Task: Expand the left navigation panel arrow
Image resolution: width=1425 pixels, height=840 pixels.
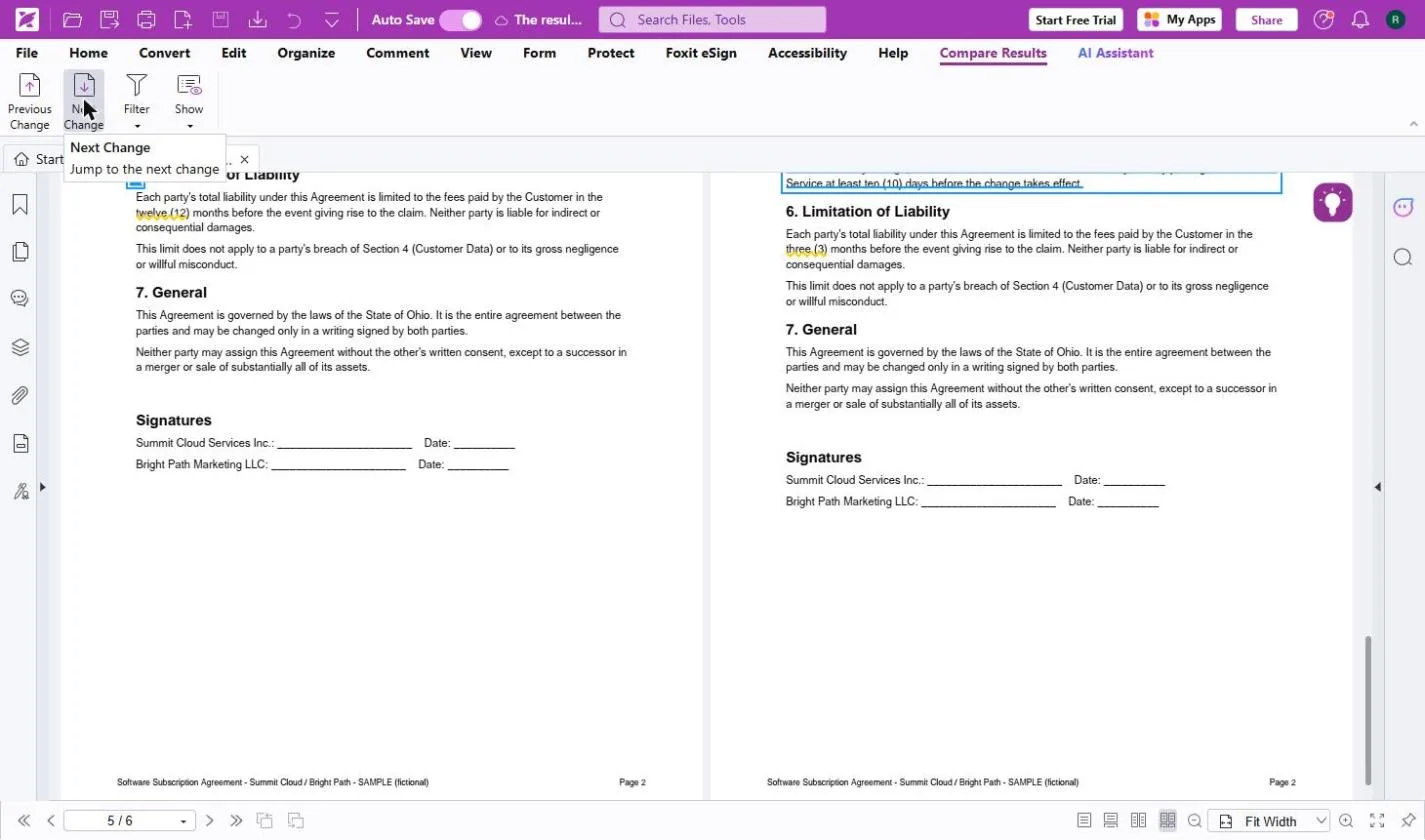Action: pyautogui.click(x=42, y=487)
